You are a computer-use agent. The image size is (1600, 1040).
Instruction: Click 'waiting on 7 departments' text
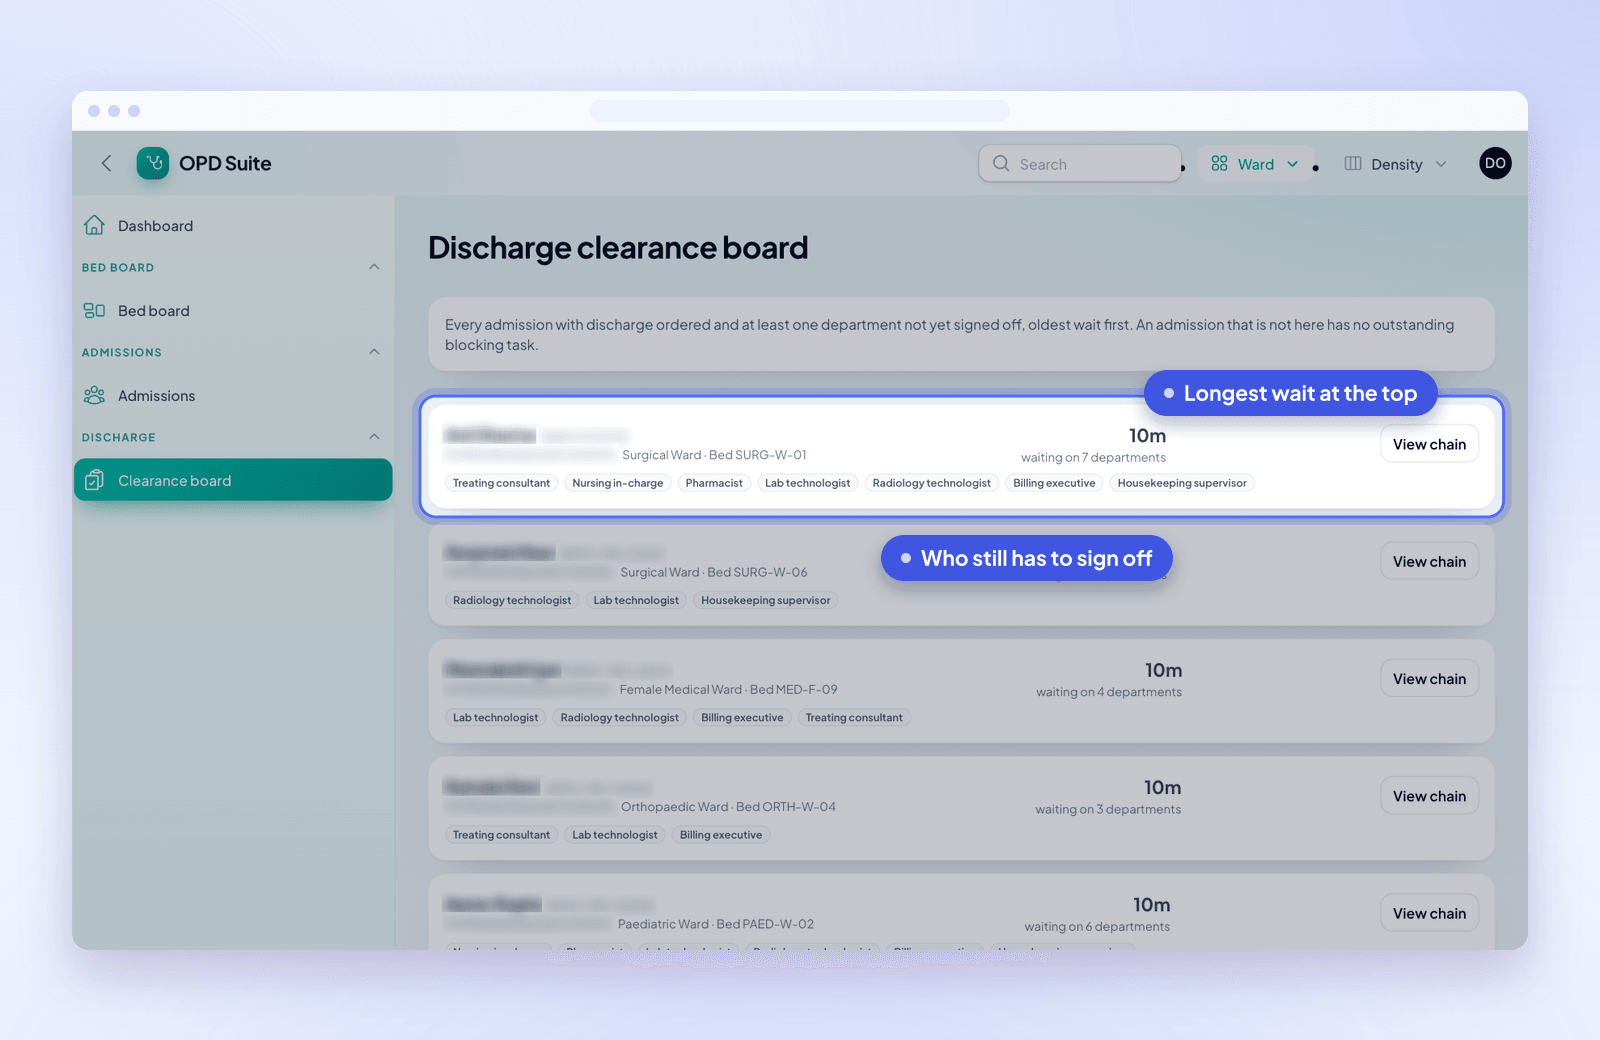1093,457
